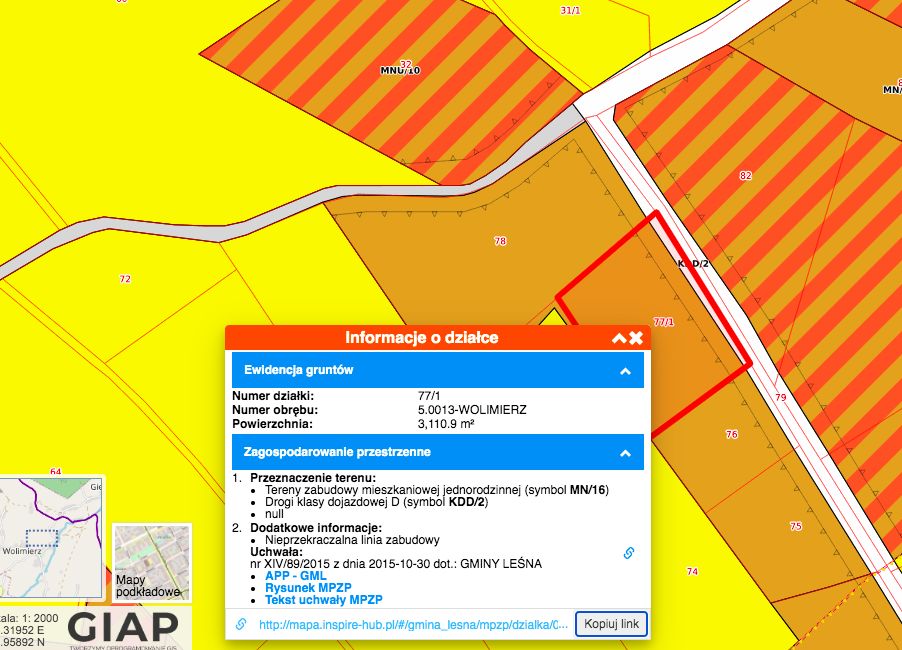Image resolution: width=902 pixels, height=650 pixels.
Task: Click road parcel label 79
Action: coord(781,397)
